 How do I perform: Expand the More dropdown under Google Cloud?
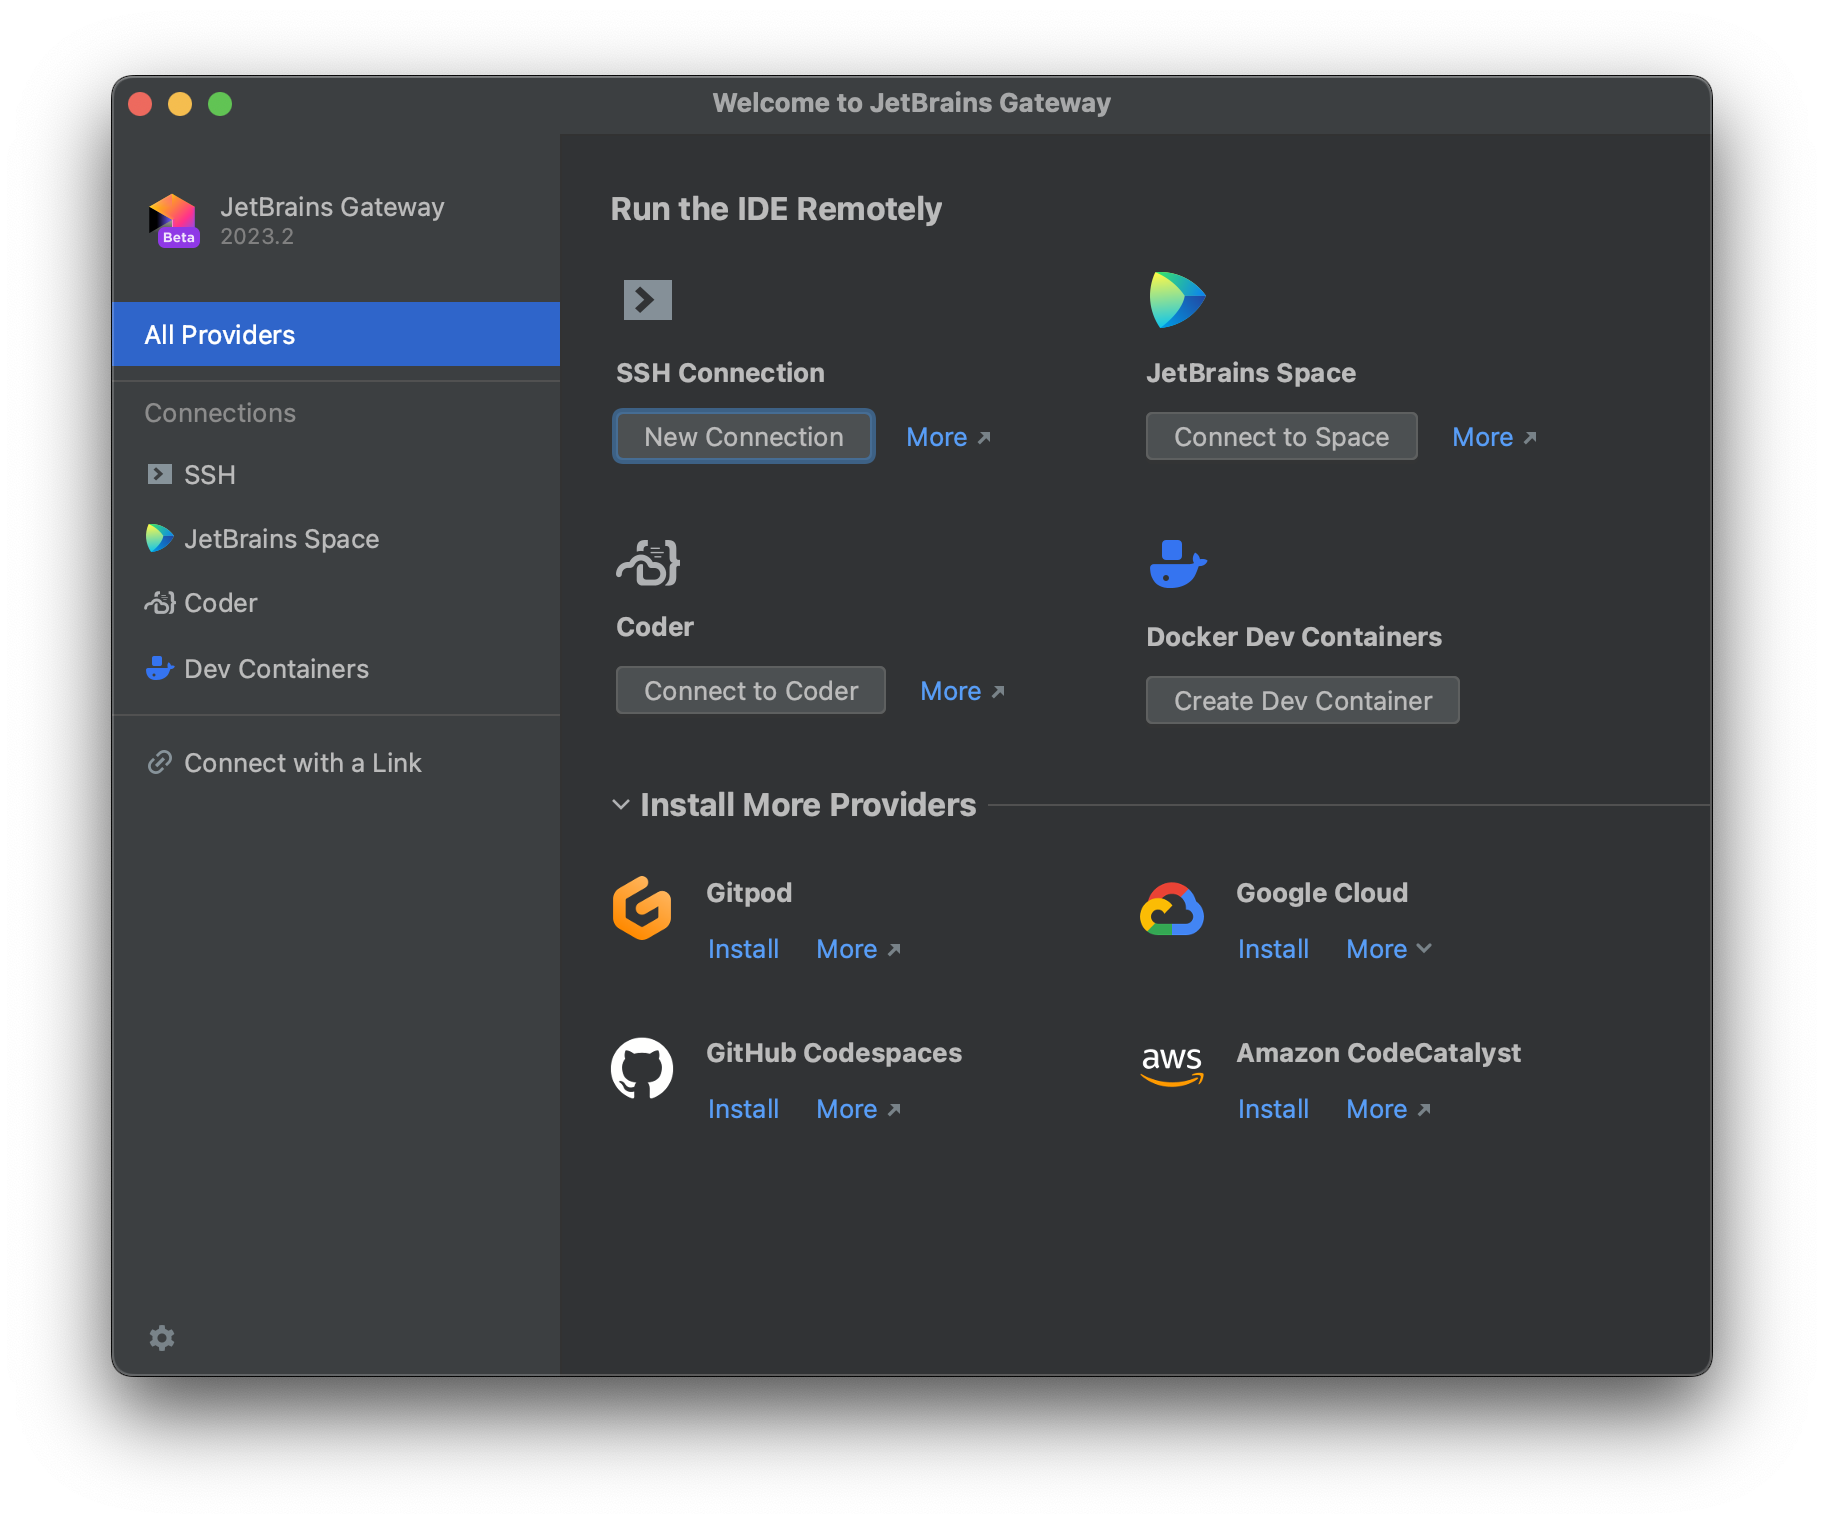tap(1389, 949)
